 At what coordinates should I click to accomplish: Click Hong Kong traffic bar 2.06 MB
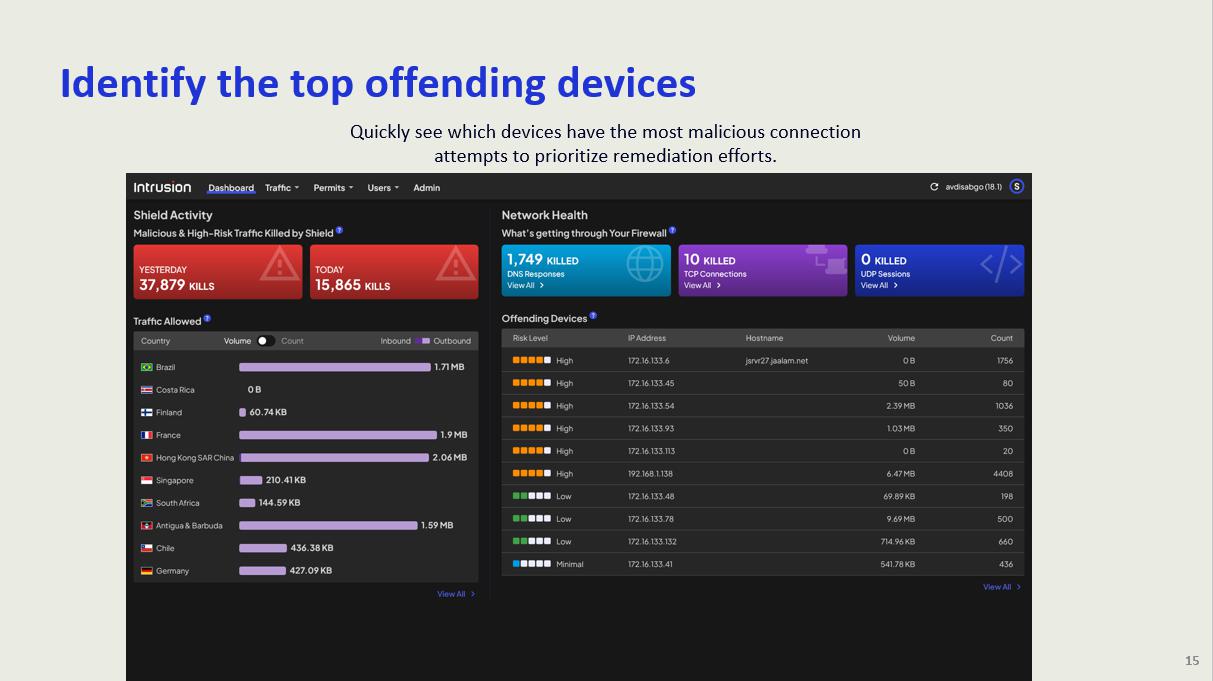(x=334, y=458)
